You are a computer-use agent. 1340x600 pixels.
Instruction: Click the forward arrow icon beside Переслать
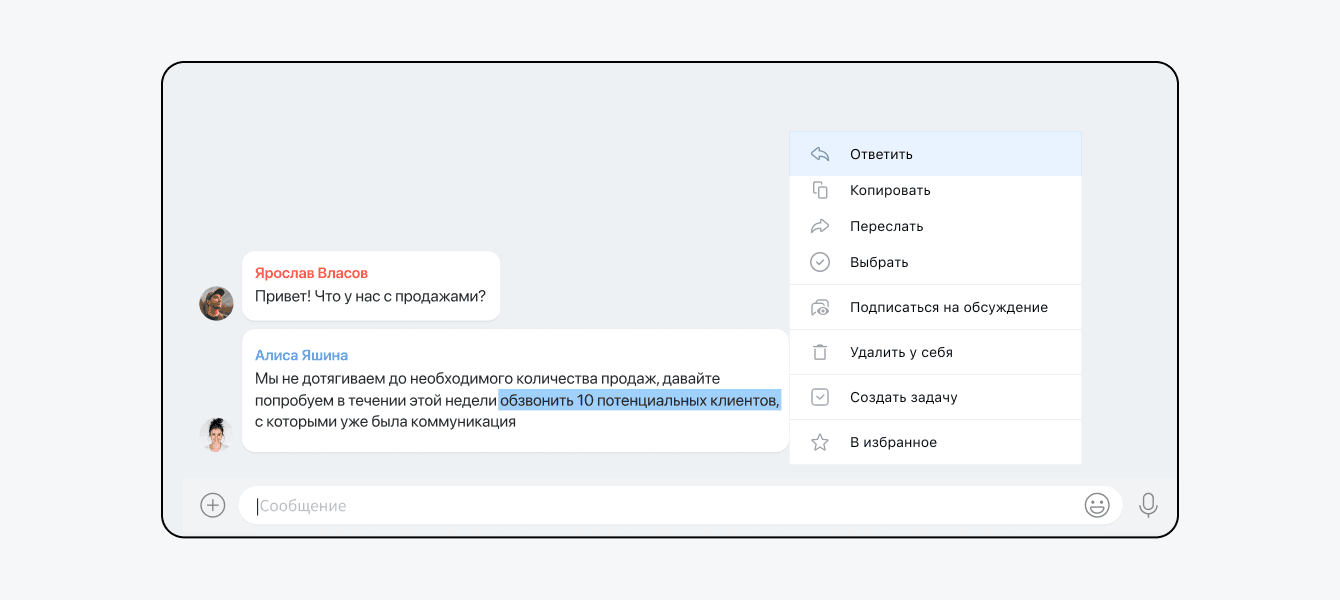click(x=820, y=226)
